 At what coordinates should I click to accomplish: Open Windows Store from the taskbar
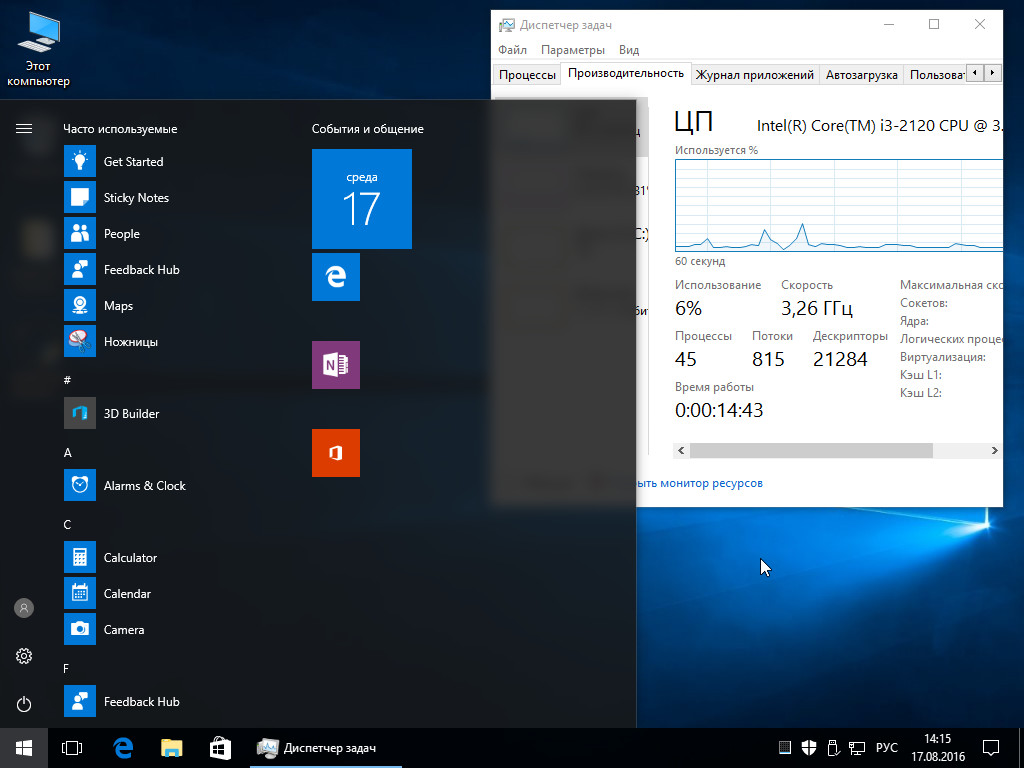[220, 747]
